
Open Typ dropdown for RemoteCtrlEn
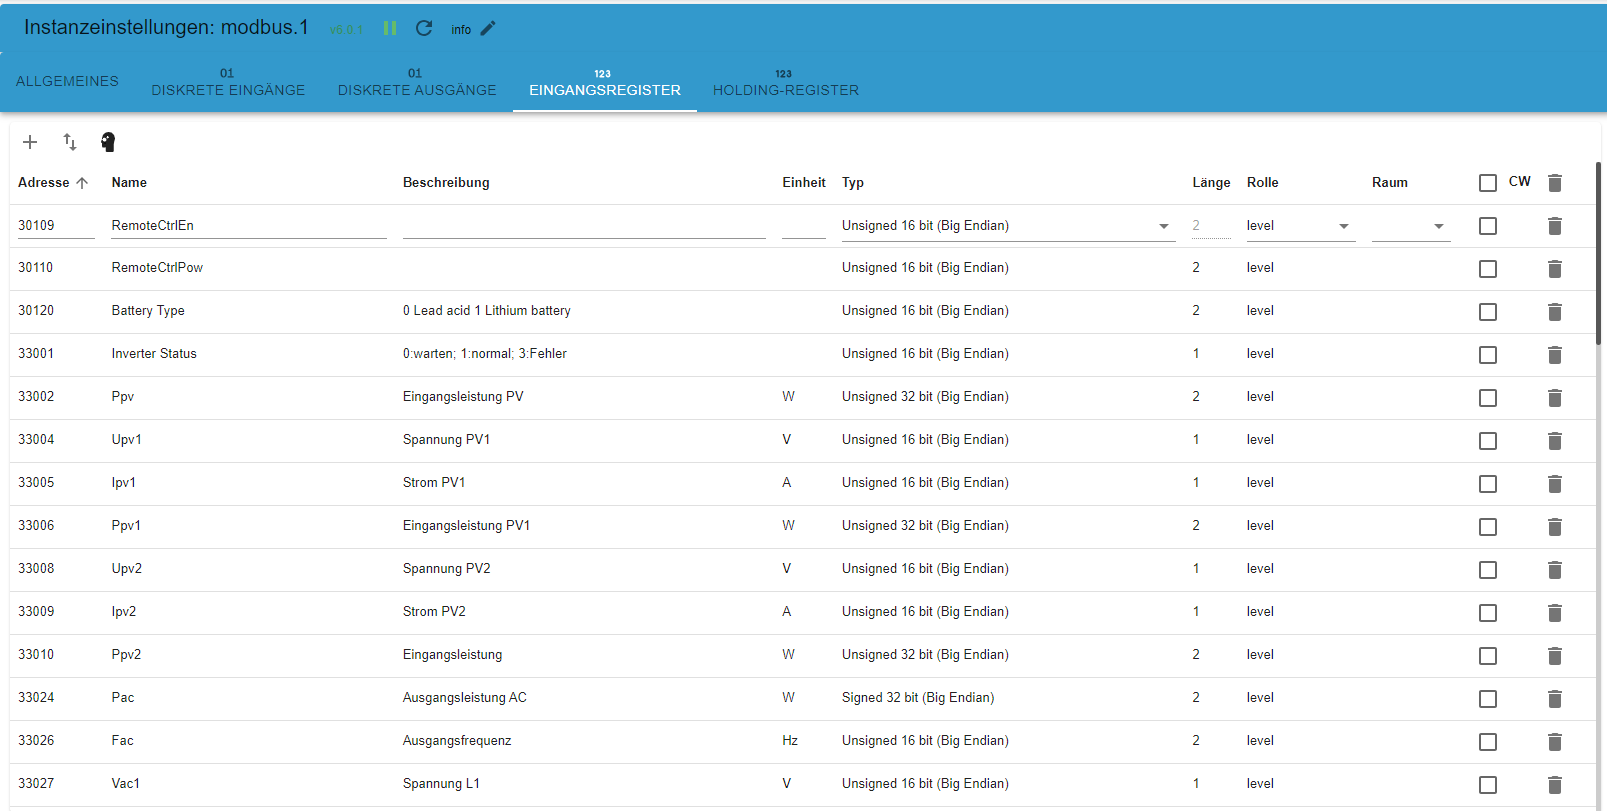point(1008,226)
